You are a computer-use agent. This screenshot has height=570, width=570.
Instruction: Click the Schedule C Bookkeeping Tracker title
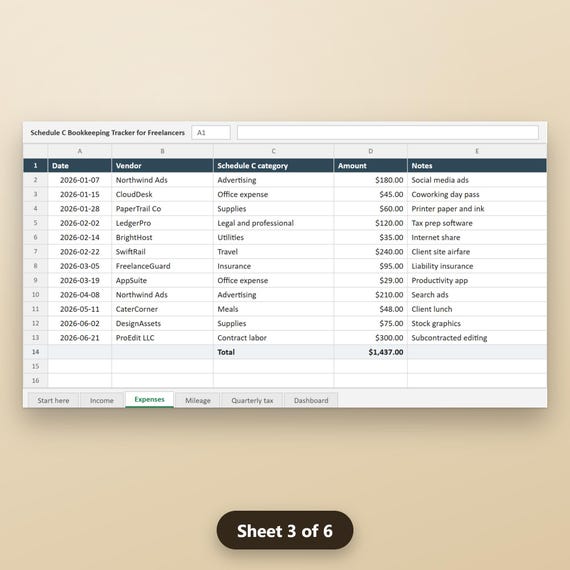tap(108, 133)
